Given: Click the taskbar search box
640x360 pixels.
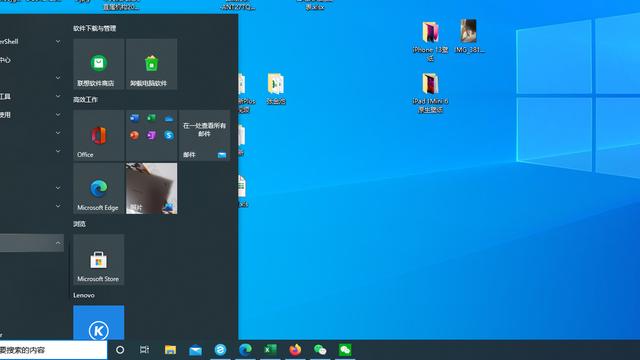Looking at the screenshot, I should pos(53,350).
